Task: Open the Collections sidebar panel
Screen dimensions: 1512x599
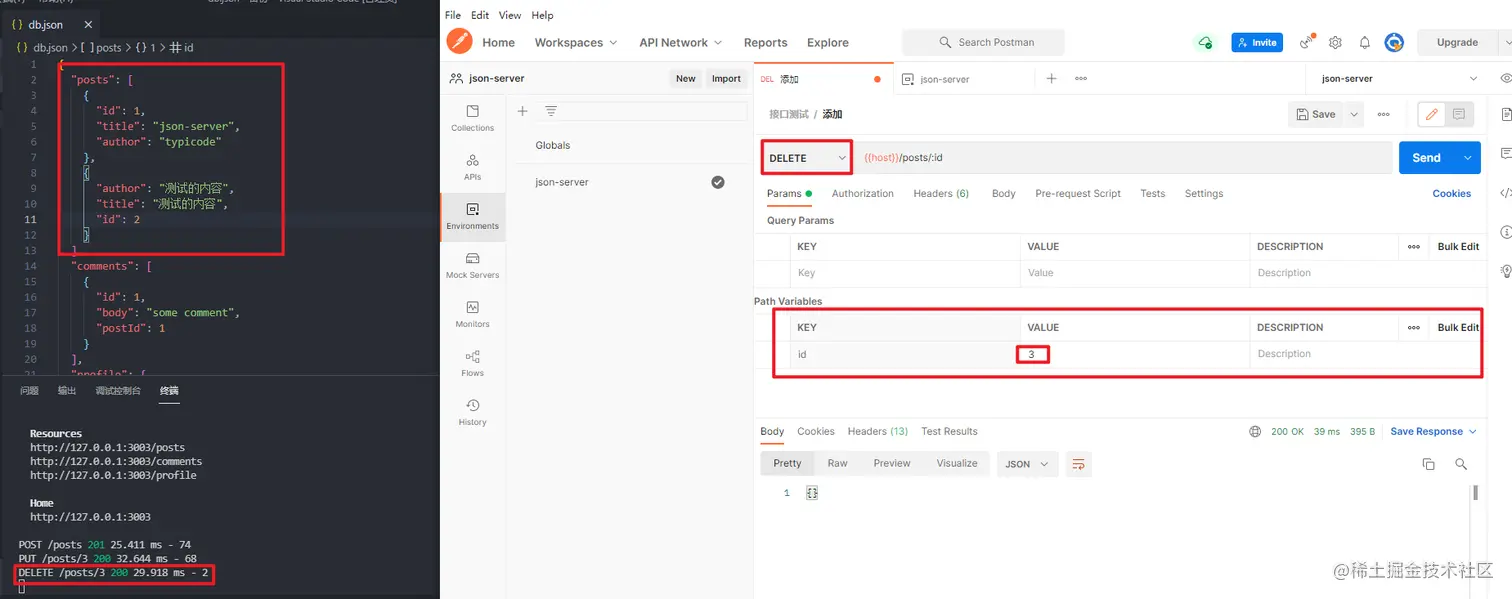Action: pos(472,117)
